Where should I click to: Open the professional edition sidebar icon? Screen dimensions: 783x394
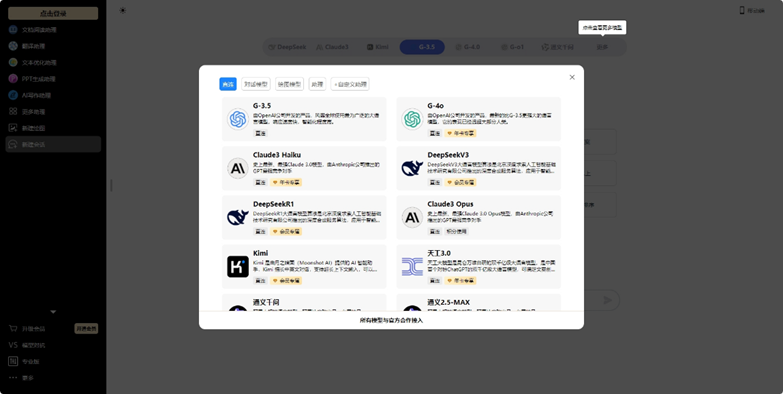point(13,361)
